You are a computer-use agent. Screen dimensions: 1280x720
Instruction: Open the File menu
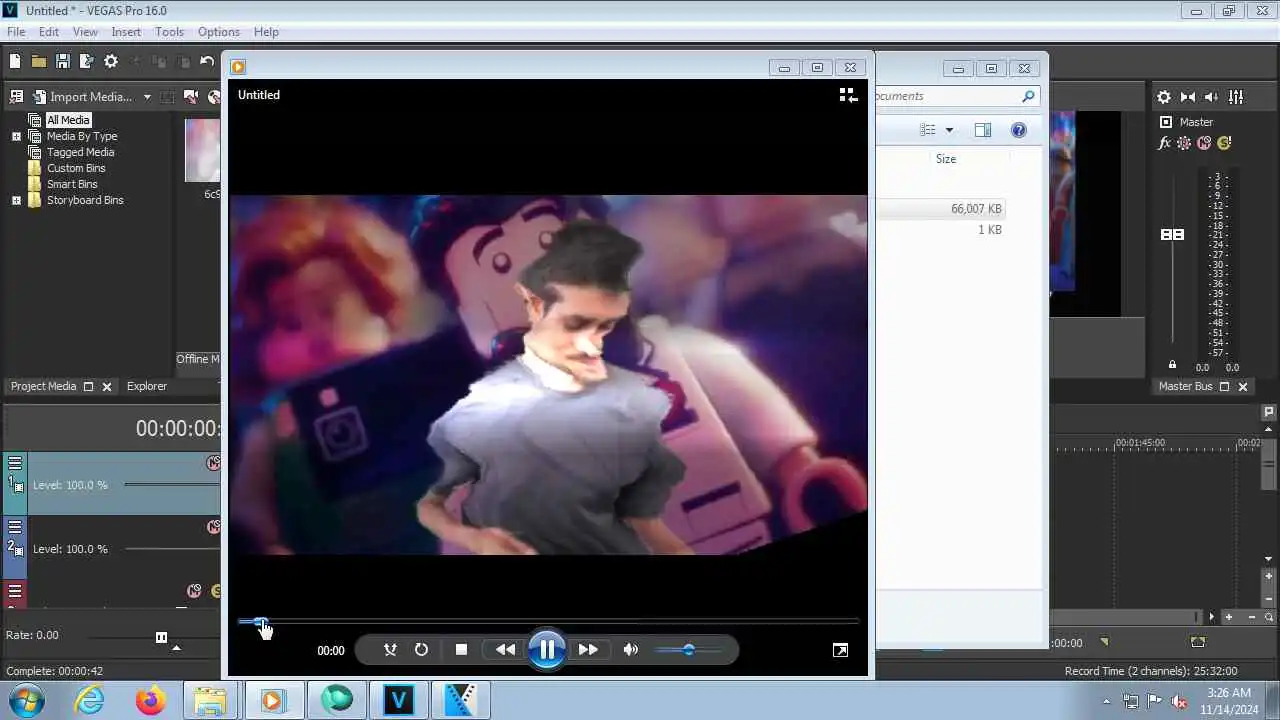[16, 32]
